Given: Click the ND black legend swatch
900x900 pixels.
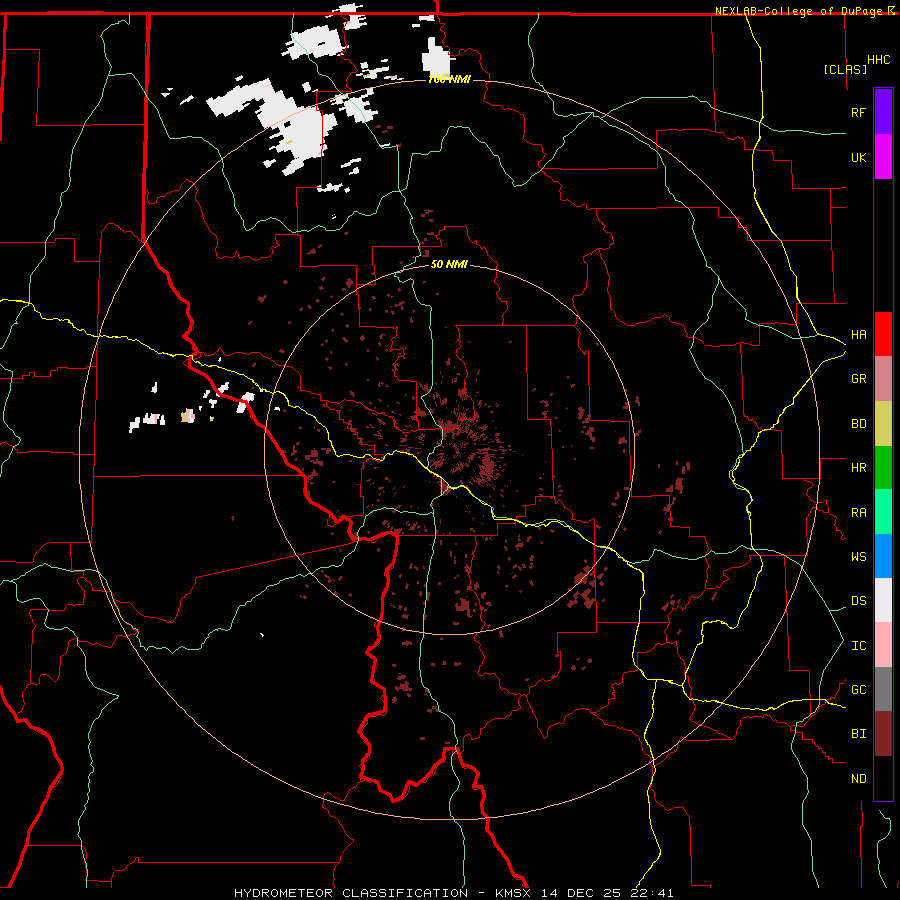Looking at the screenshot, I should pos(883,778).
